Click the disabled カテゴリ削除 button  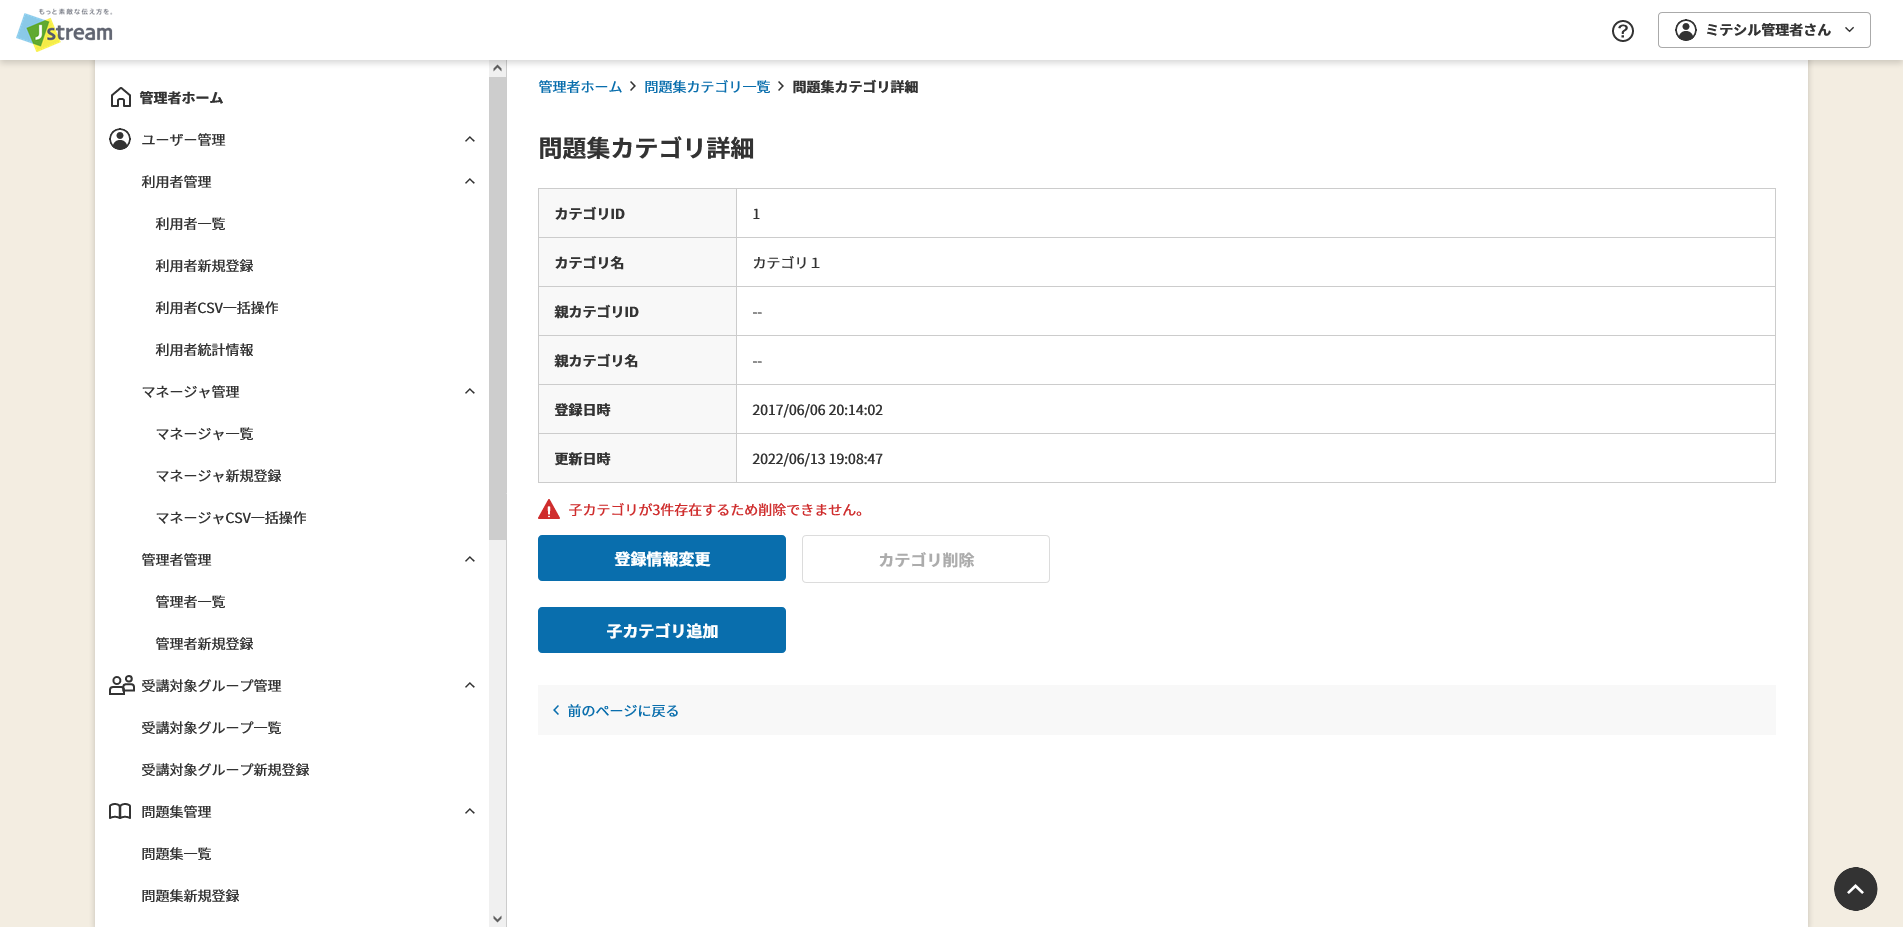pyautogui.click(x=926, y=559)
